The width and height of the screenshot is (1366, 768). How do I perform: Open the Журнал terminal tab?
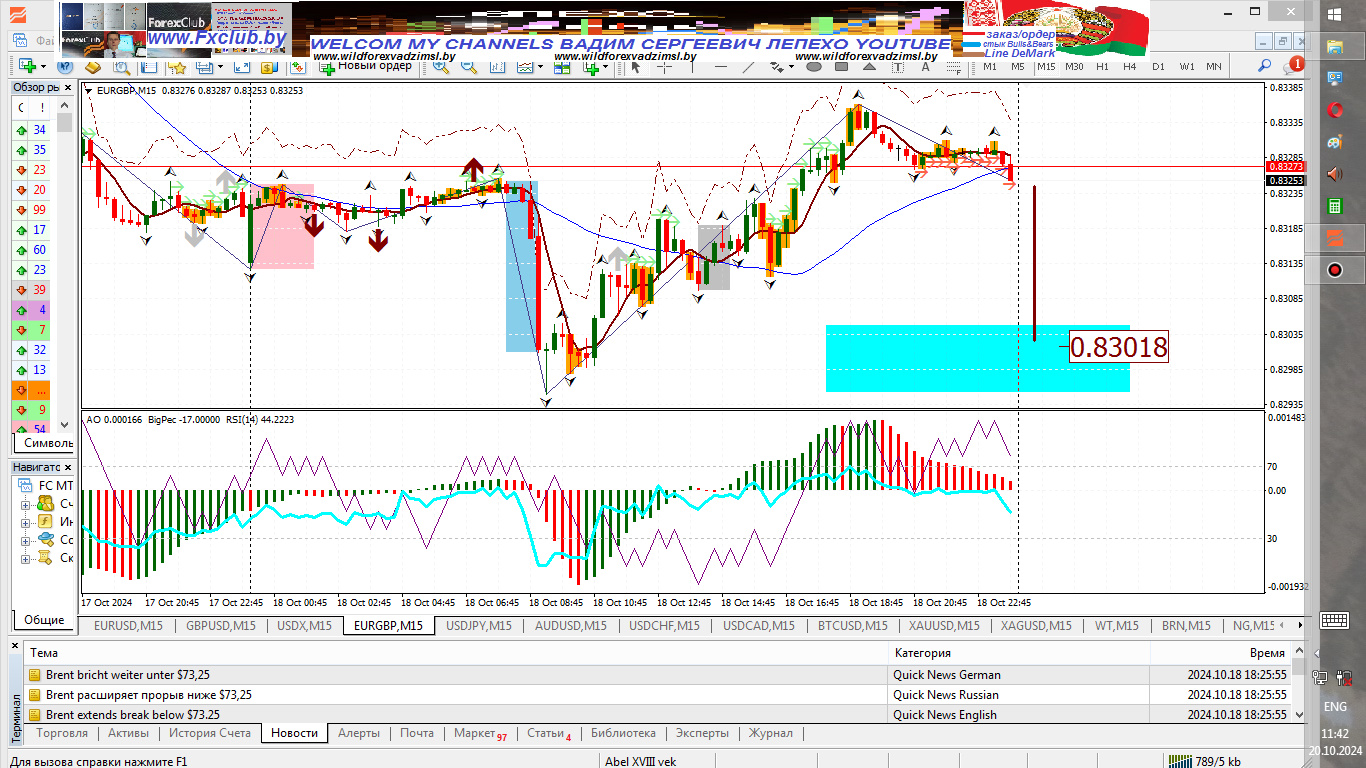pyautogui.click(x=771, y=733)
